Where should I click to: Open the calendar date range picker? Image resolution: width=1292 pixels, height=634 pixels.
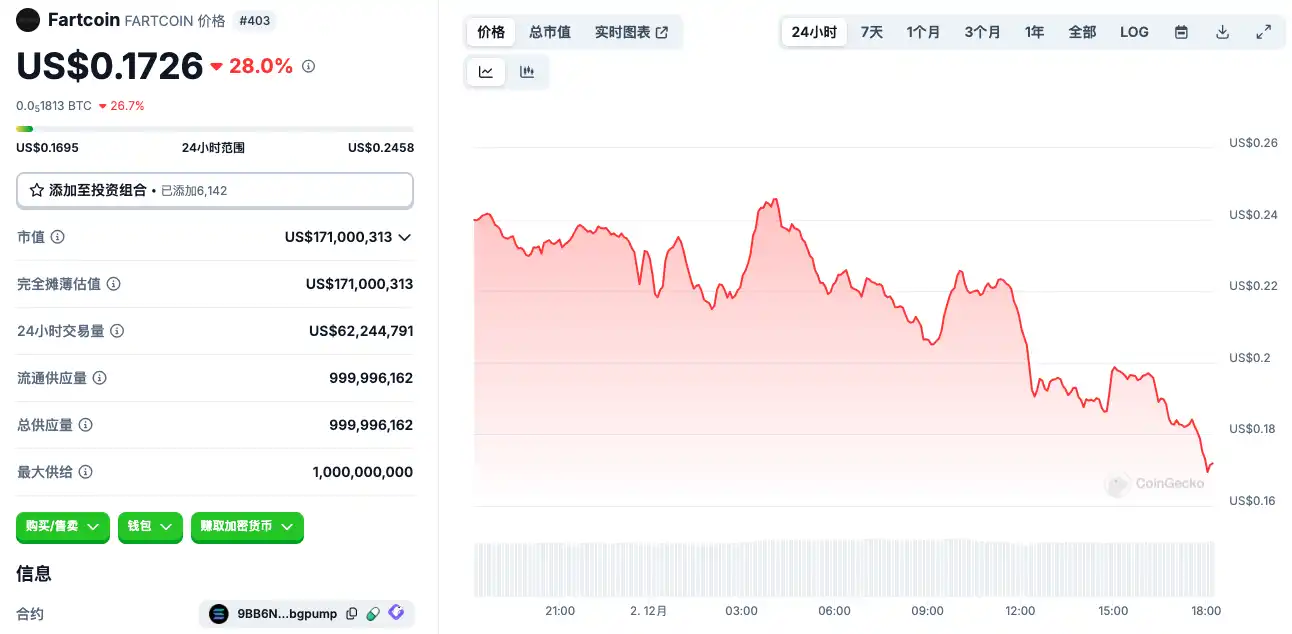[1181, 32]
